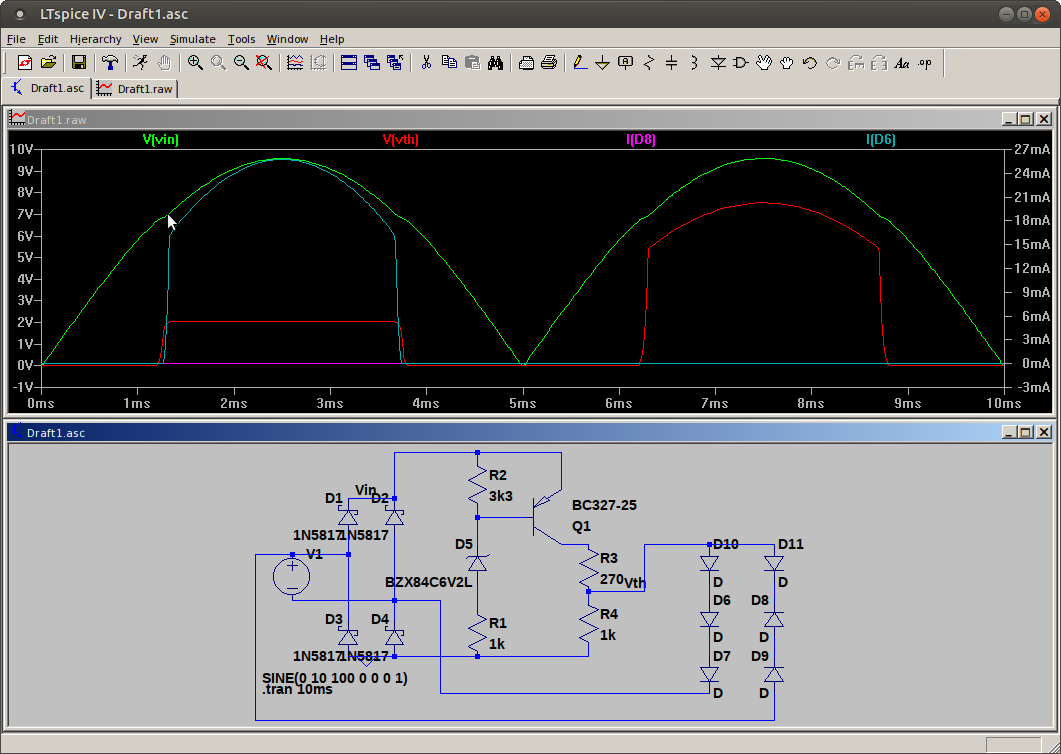
Task: Tile windows using the toolbar icon
Action: [349, 63]
